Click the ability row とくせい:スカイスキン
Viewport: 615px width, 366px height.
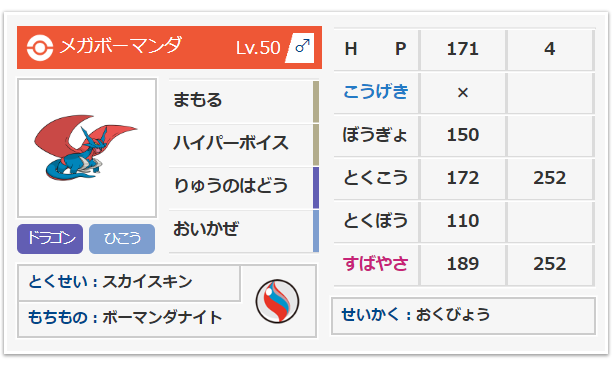pyautogui.click(x=129, y=282)
